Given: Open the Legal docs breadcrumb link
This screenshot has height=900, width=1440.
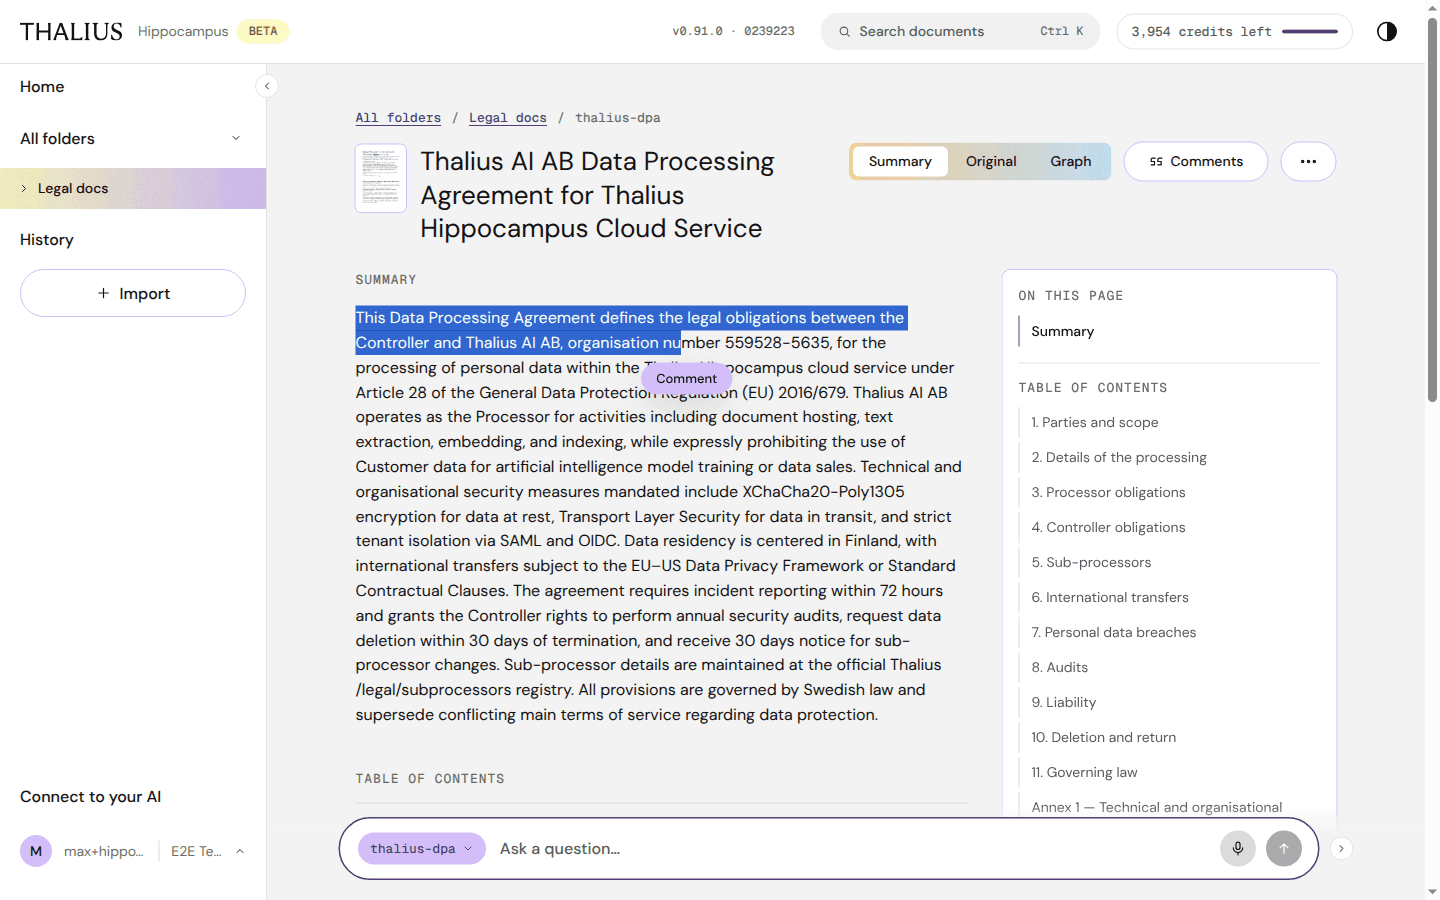Looking at the screenshot, I should pyautogui.click(x=508, y=118).
